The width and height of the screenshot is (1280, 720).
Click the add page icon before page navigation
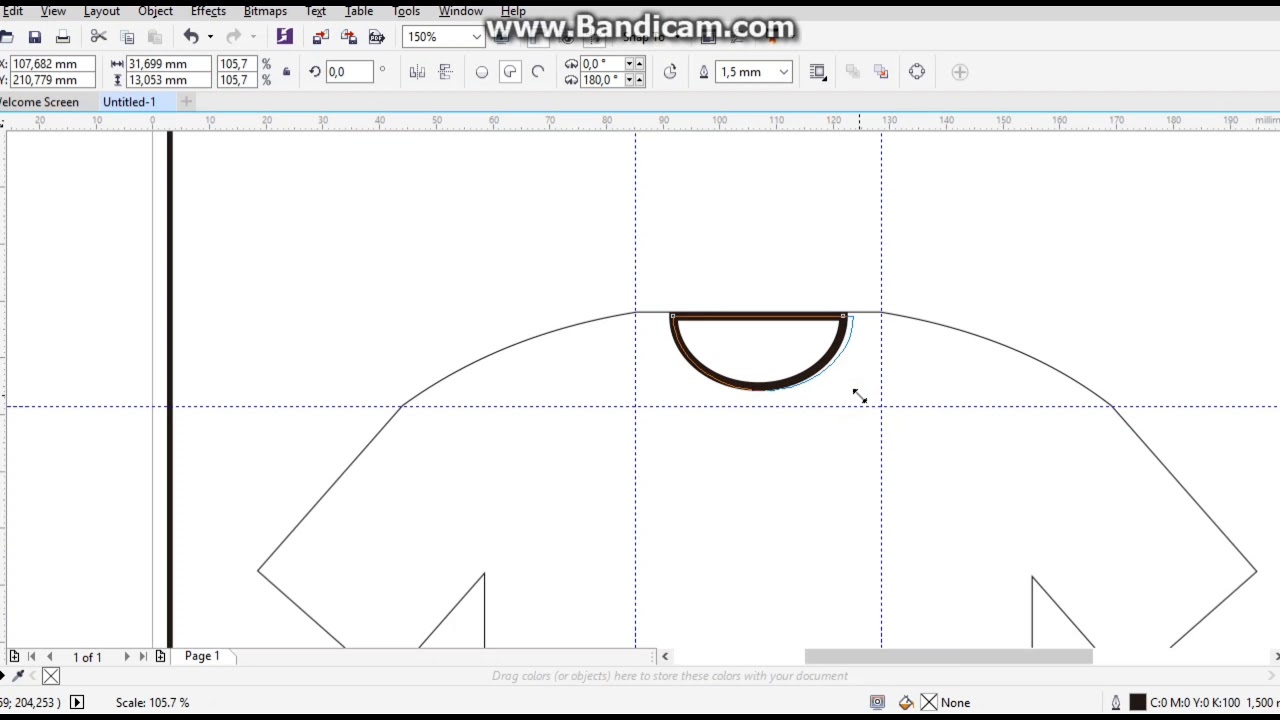coord(14,656)
